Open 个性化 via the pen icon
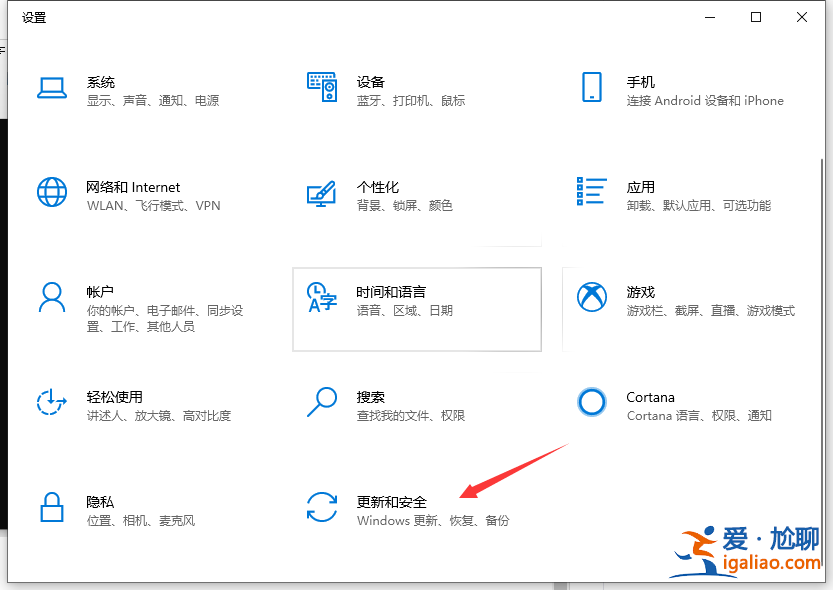 click(322, 195)
